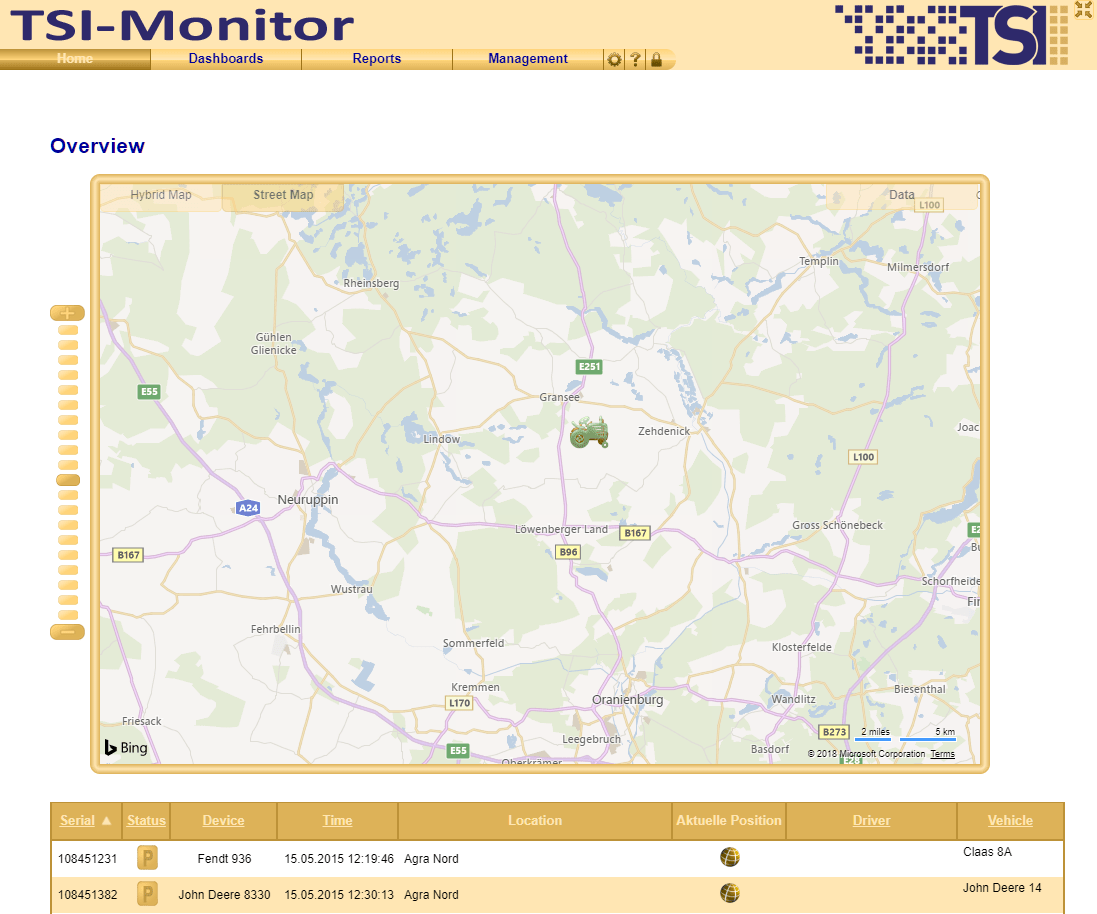Click the P status icon for John Deere 8330
The image size is (1097, 914).
coord(147,894)
